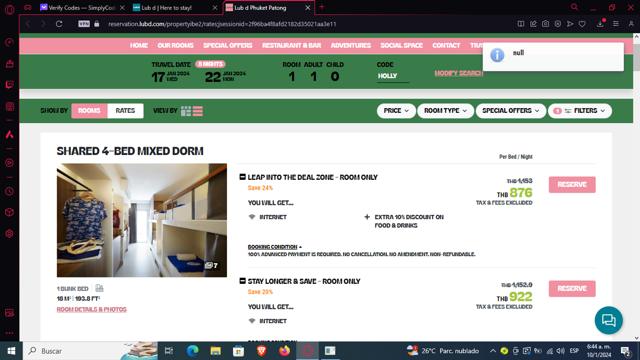The image size is (640, 360).
Task: Open the downloads icon in the toolbar
Action: (x=600, y=24)
